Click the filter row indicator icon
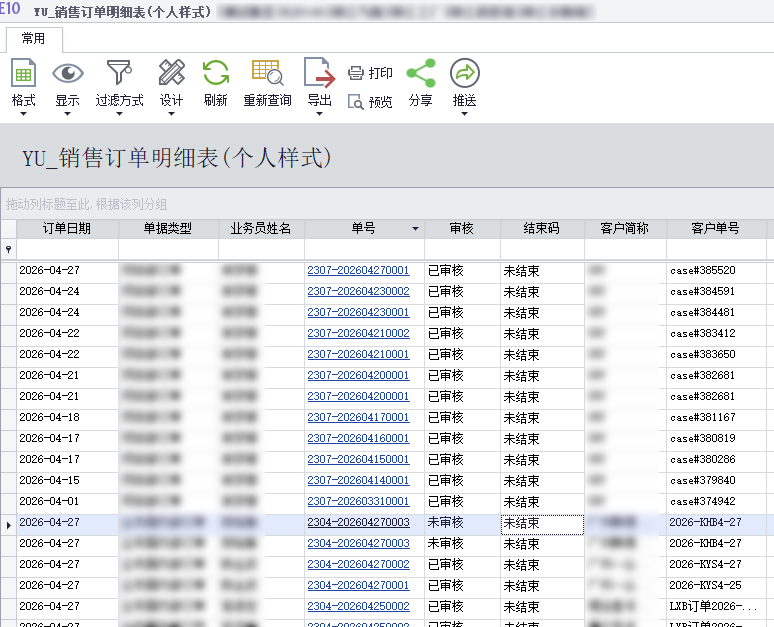Screen dimensions: 774x627 8,249
